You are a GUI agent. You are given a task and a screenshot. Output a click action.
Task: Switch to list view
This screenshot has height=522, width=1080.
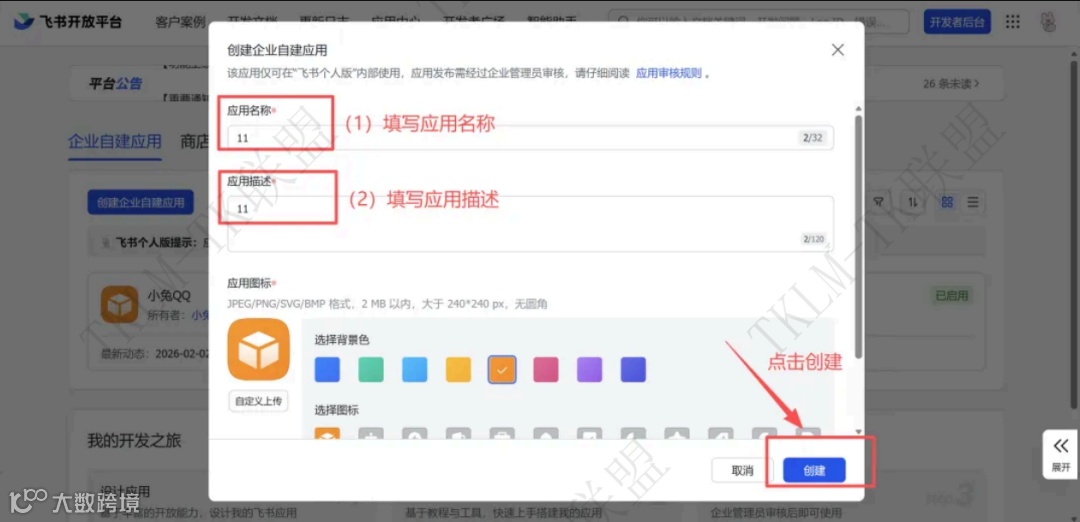pyautogui.click(x=973, y=202)
